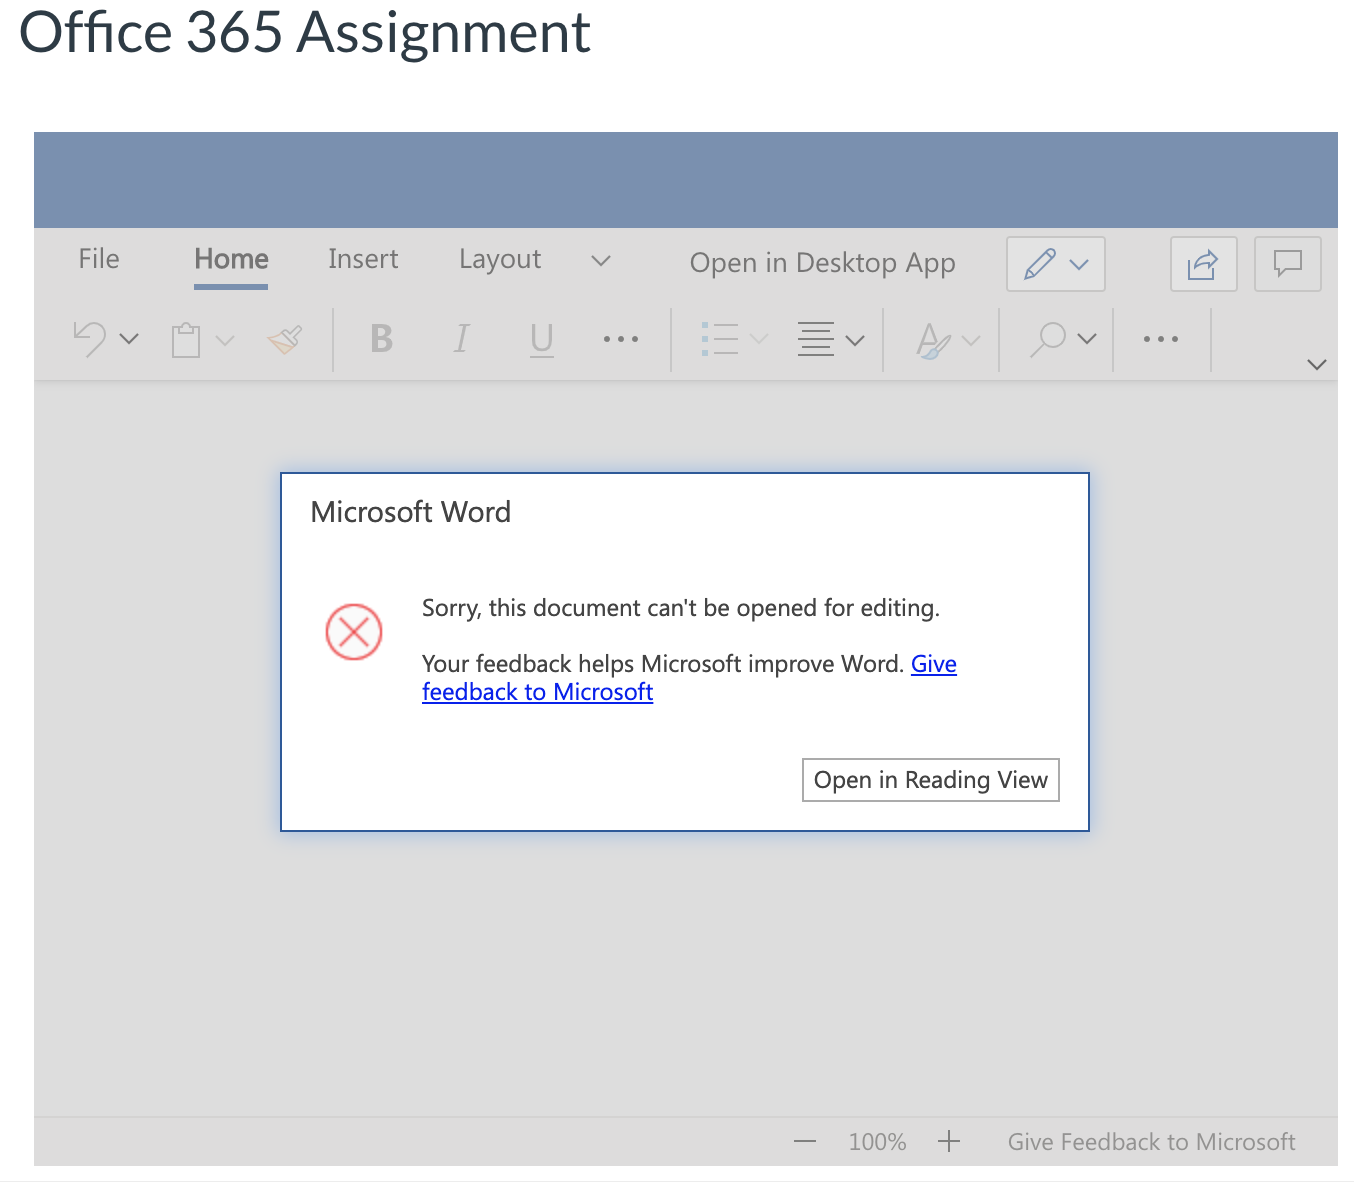The height and width of the screenshot is (1182, 1354).
Task: Toggle Underline formatting
Action: pos(541,339)
